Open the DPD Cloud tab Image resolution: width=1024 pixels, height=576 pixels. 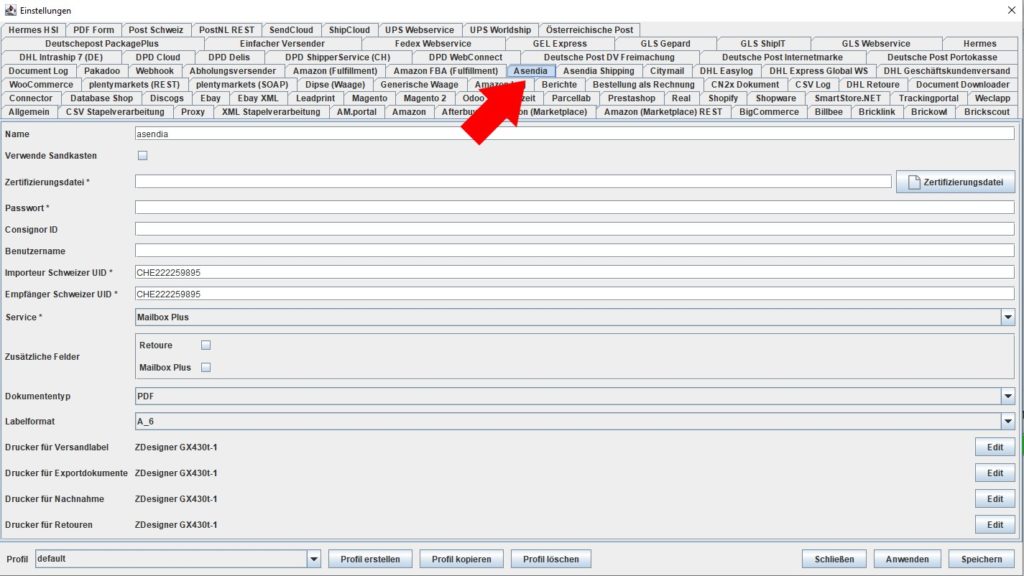pos(158,57)
